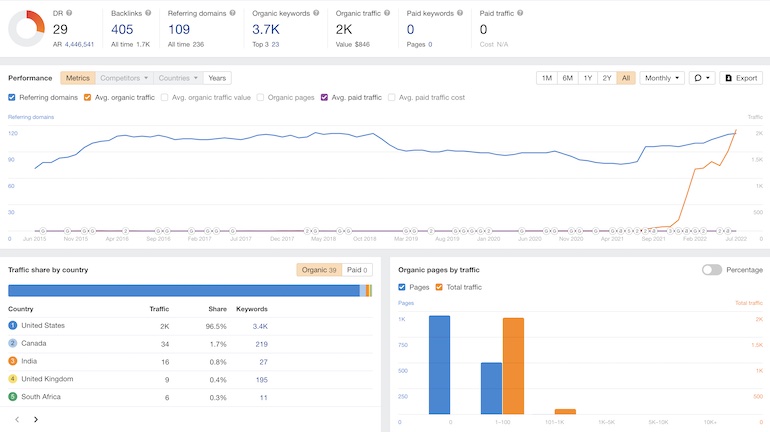Click the Share column header
The width and height of the screenshot is (770, 432).
pos(217,309)
